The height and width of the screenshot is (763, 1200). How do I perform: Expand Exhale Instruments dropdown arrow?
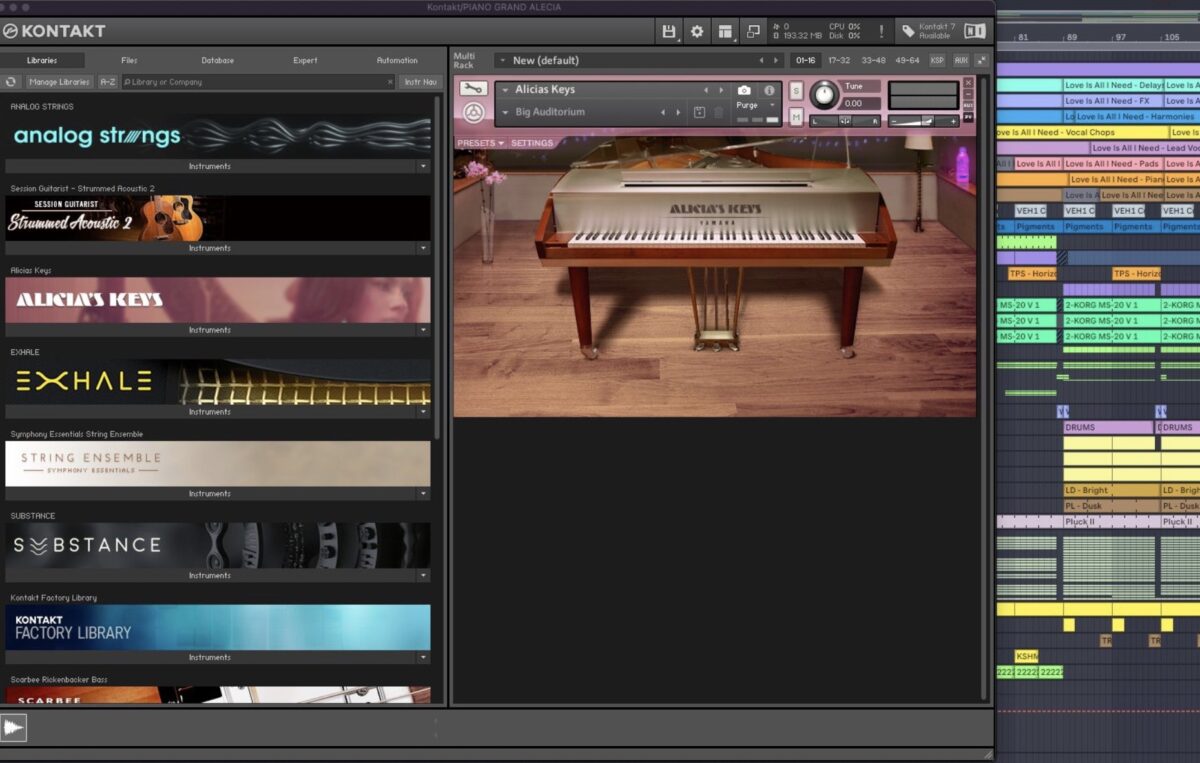click(x=423, y=412)
